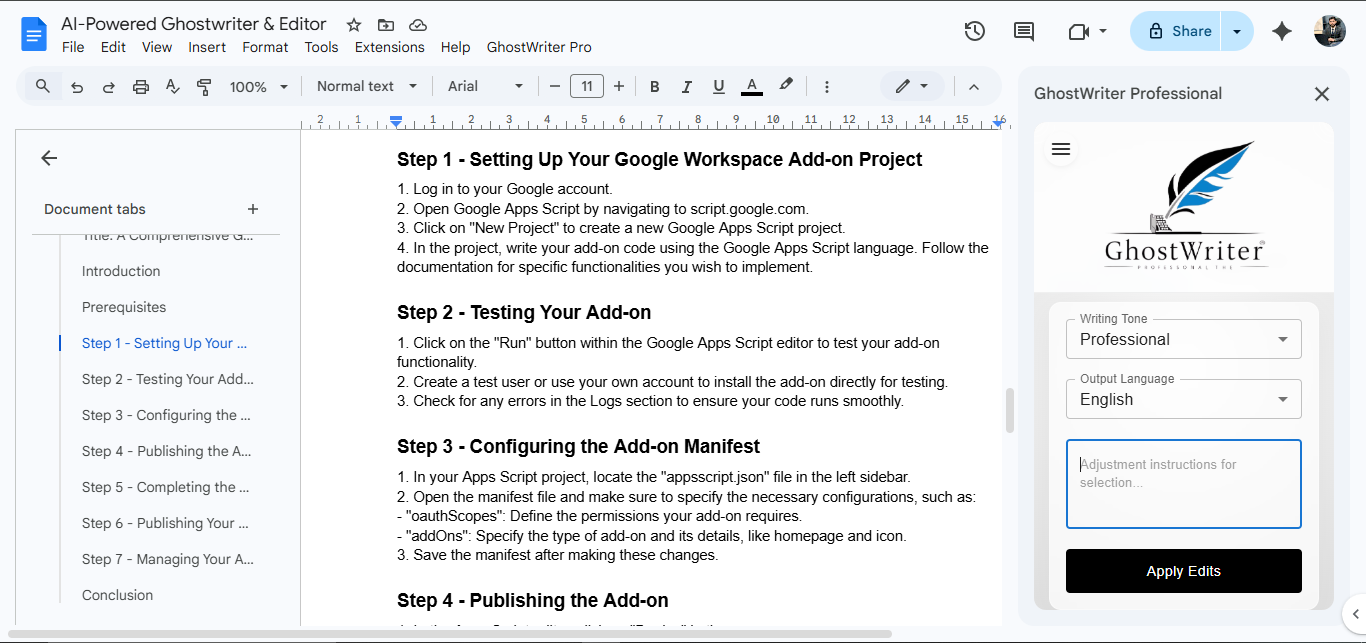Click the Redo icon
Image resolution: width=1366 pixels, height=643 pixels.
pos(108,86)
